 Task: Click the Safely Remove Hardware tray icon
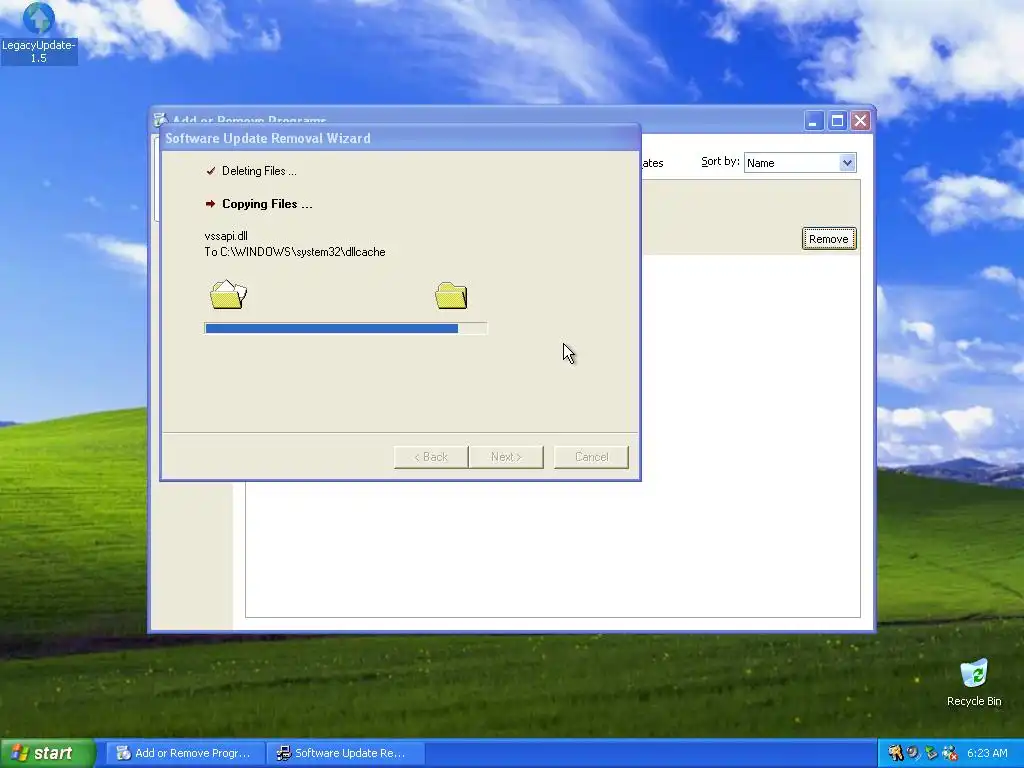pyautogui.click(x=931, y=753)
